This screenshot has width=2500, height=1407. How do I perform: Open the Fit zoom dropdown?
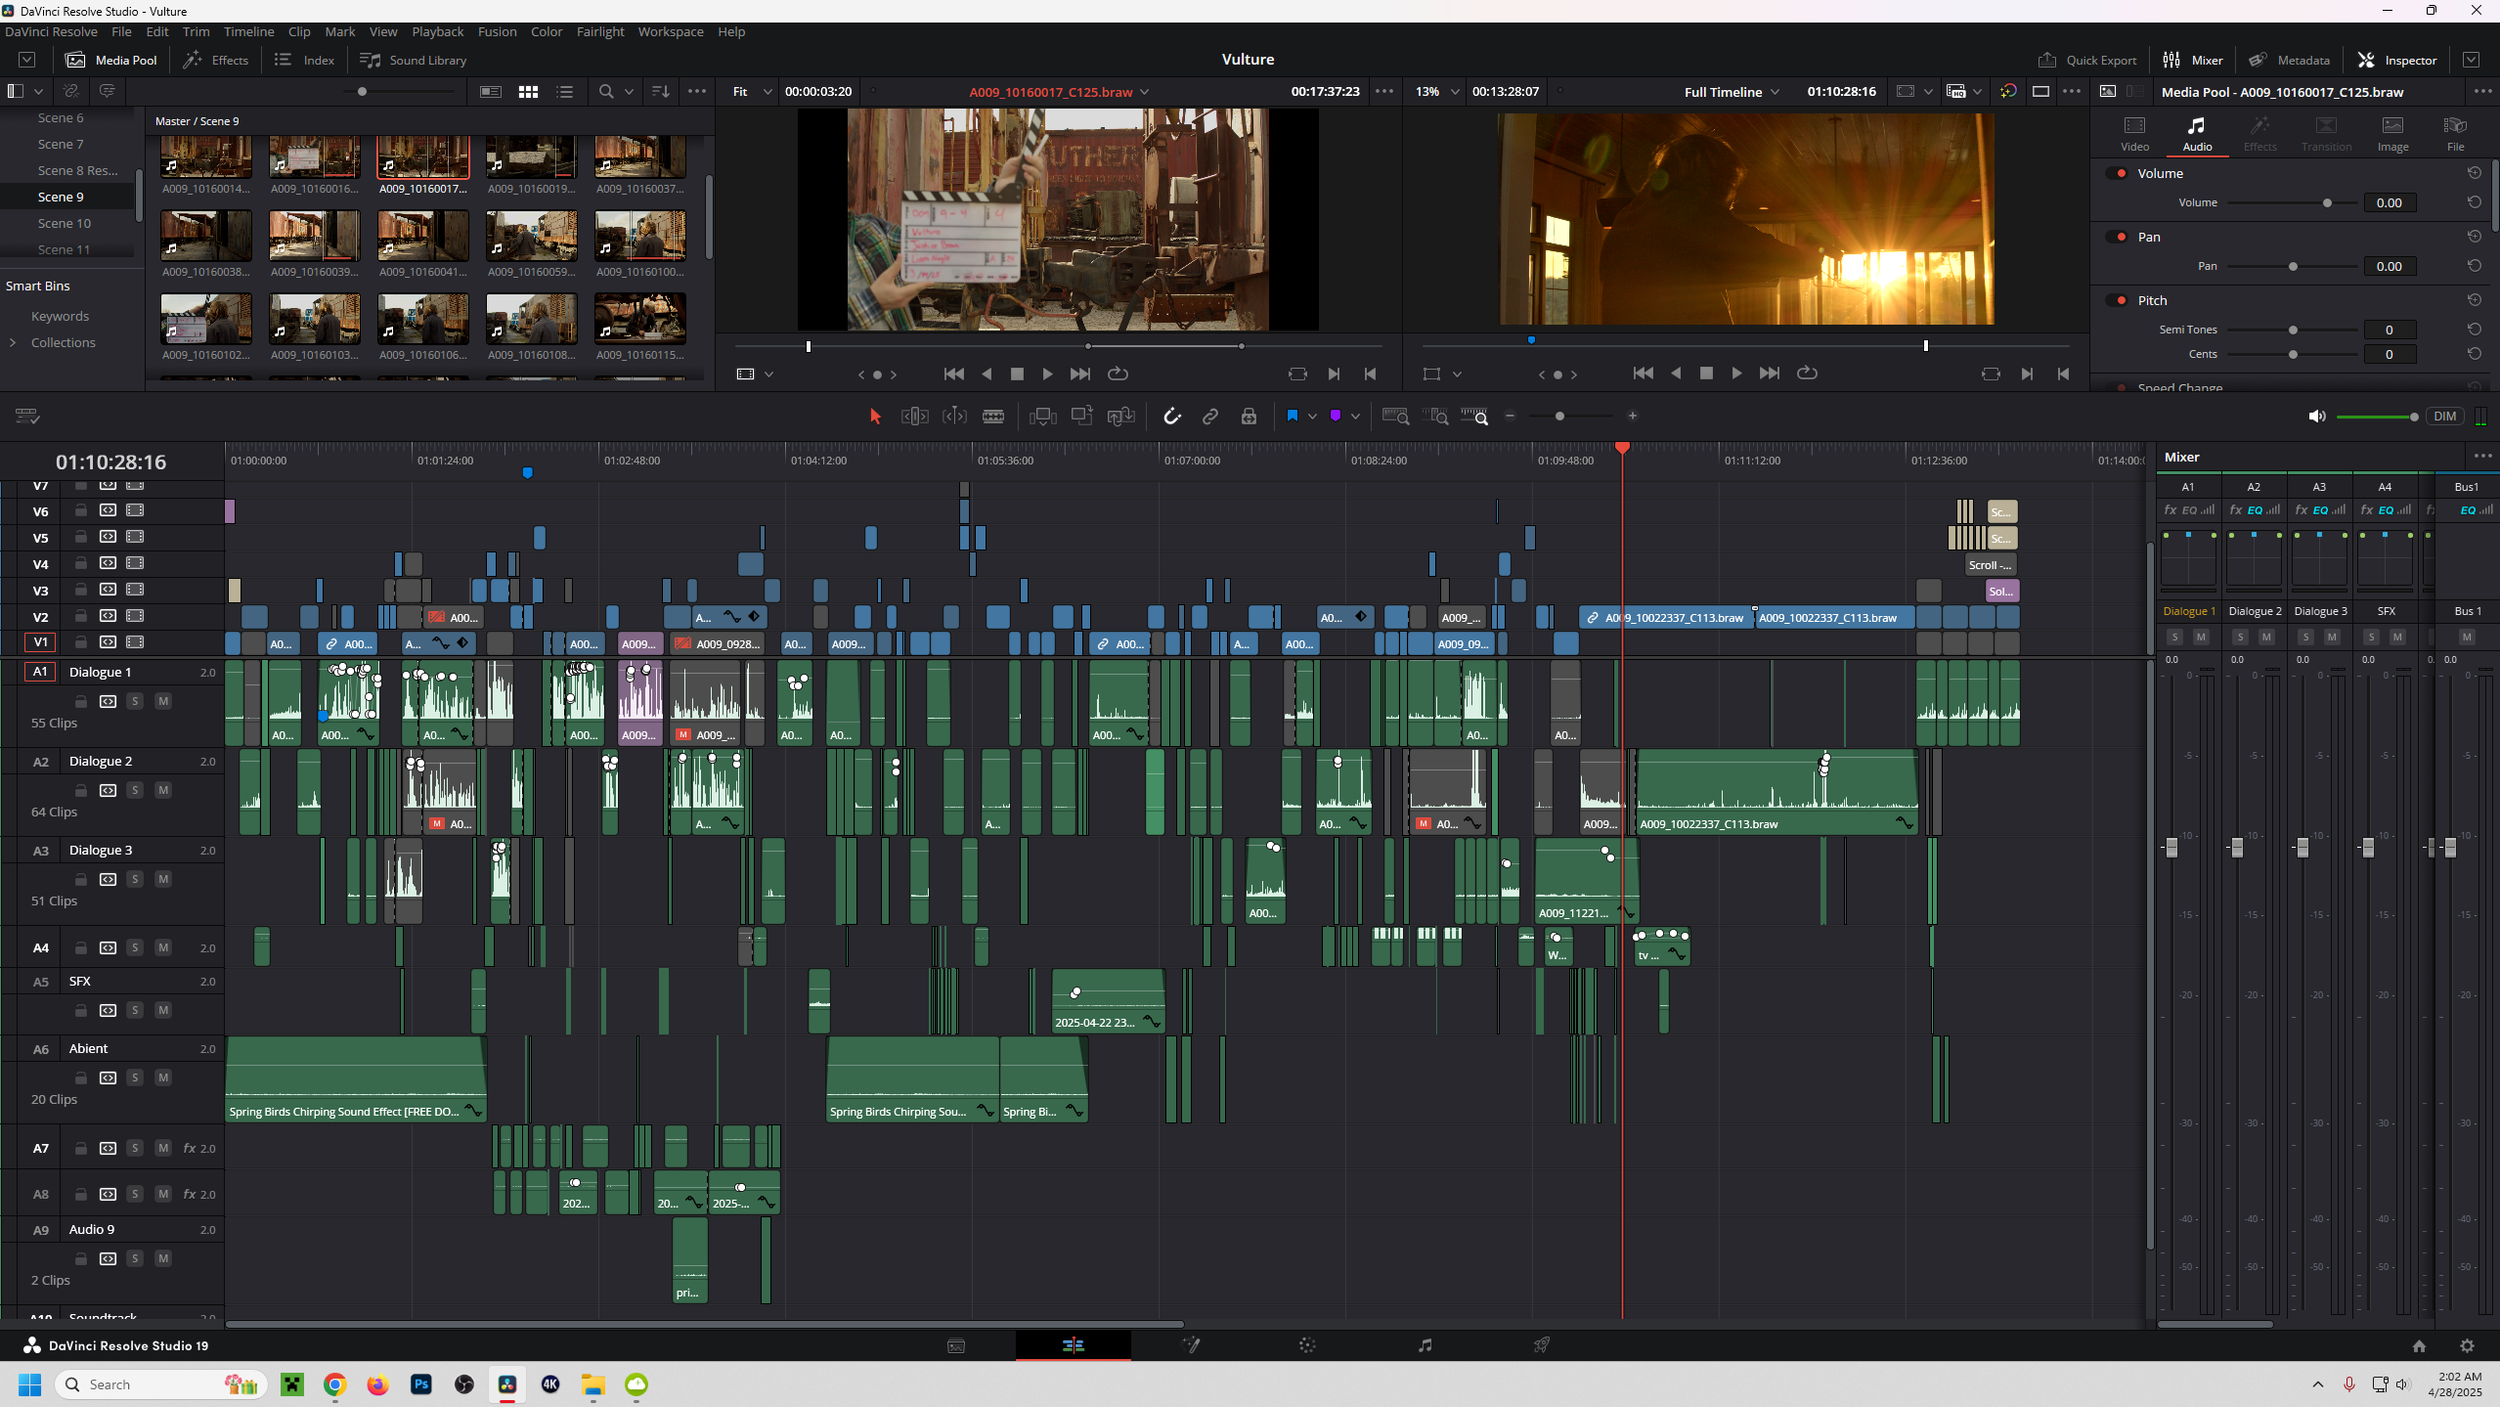point(752,91)
